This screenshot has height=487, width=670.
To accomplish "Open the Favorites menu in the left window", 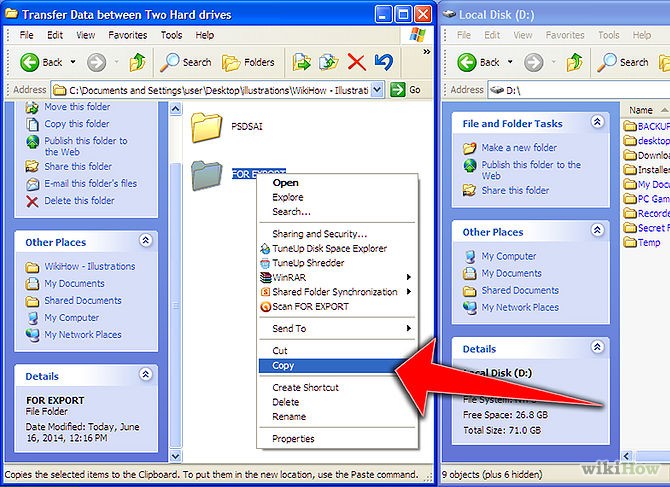I will pos(127,35).
